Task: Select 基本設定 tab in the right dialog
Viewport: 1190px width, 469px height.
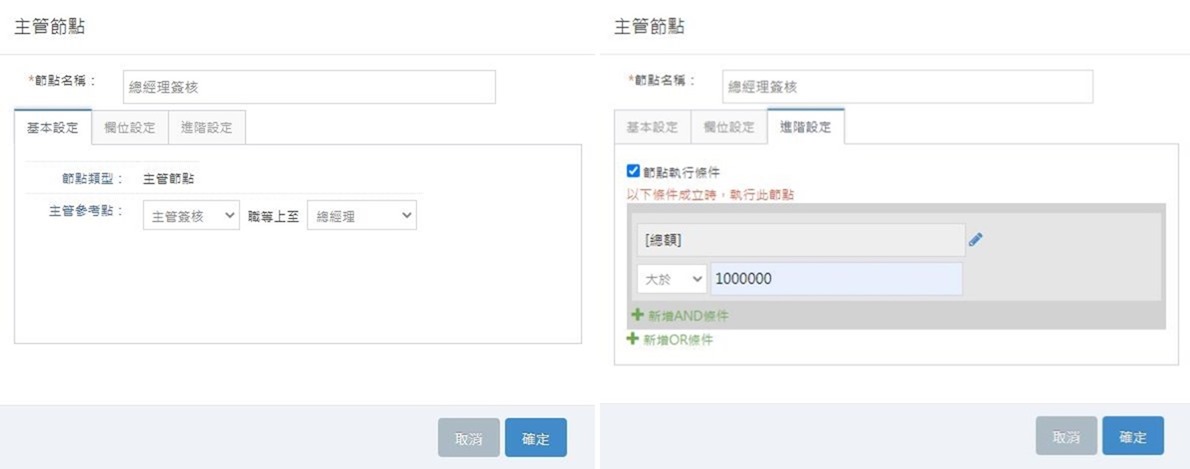Action: point(651,127)
